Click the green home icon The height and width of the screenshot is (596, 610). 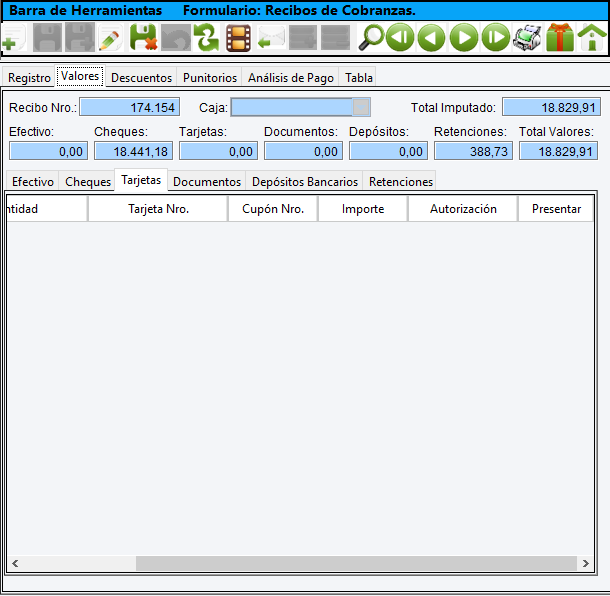click(592, 39)
